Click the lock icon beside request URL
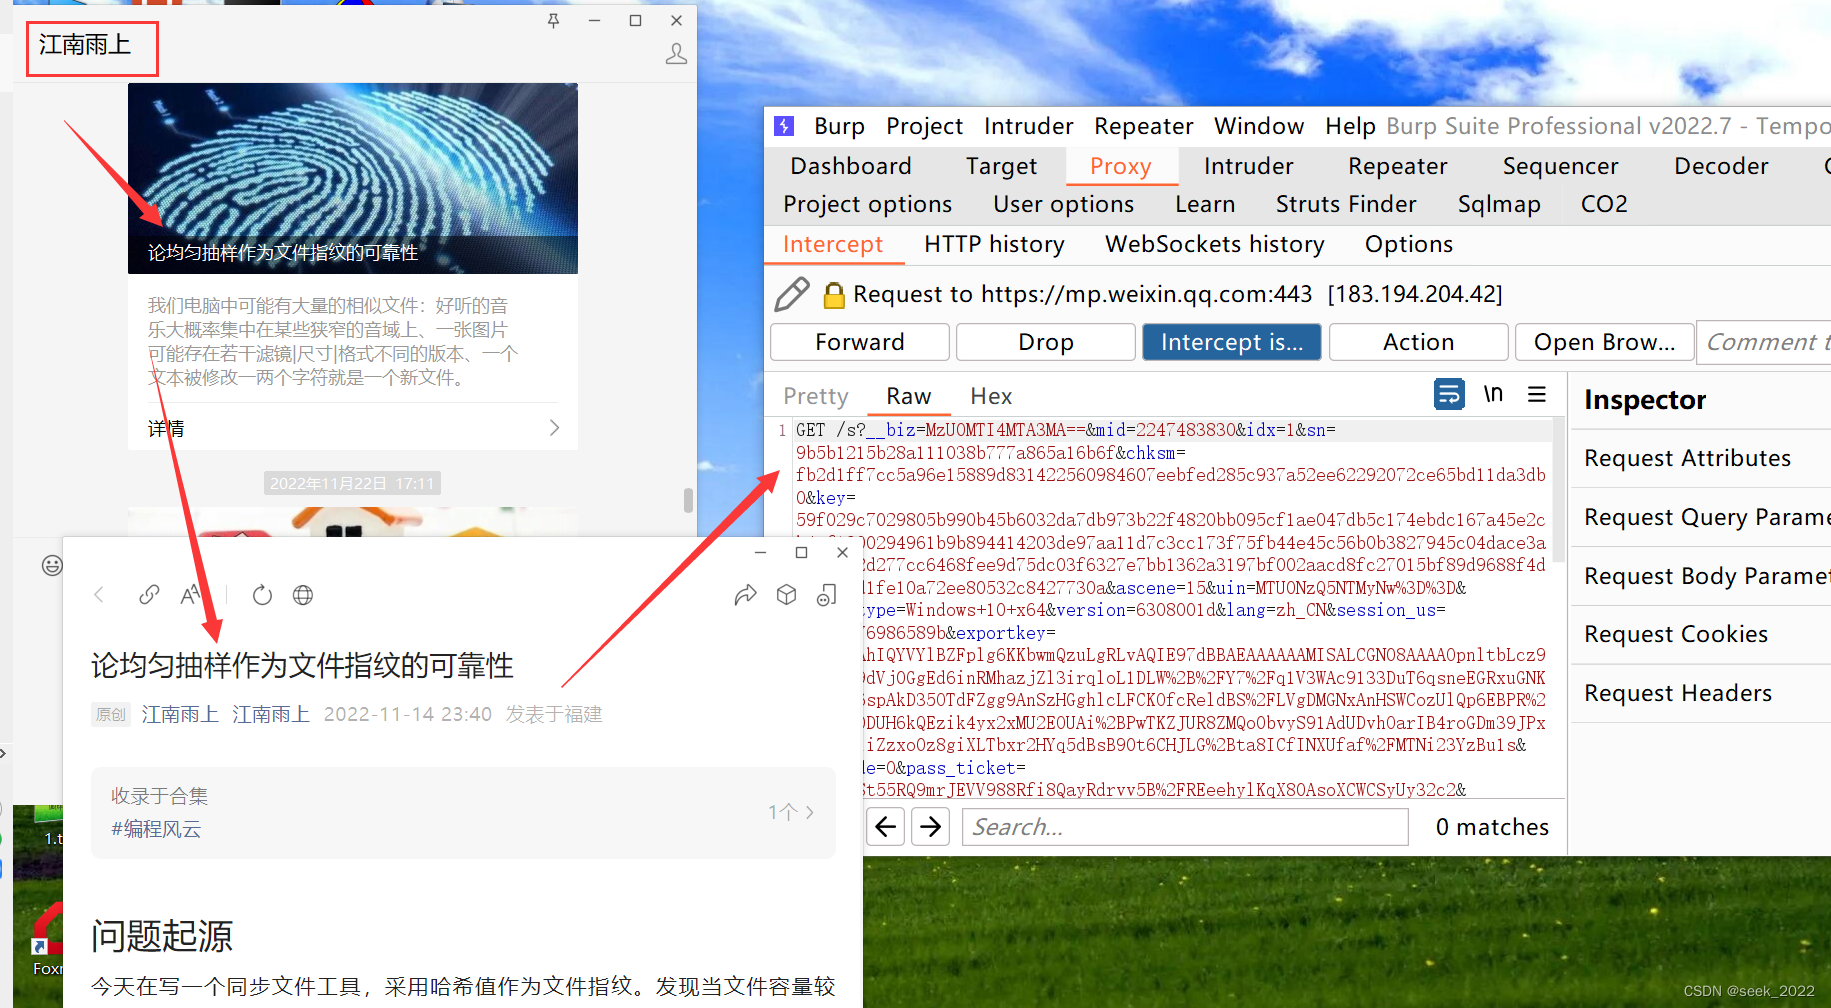This screenshot has width=1831, height=1008. click(x=833, y=294)
